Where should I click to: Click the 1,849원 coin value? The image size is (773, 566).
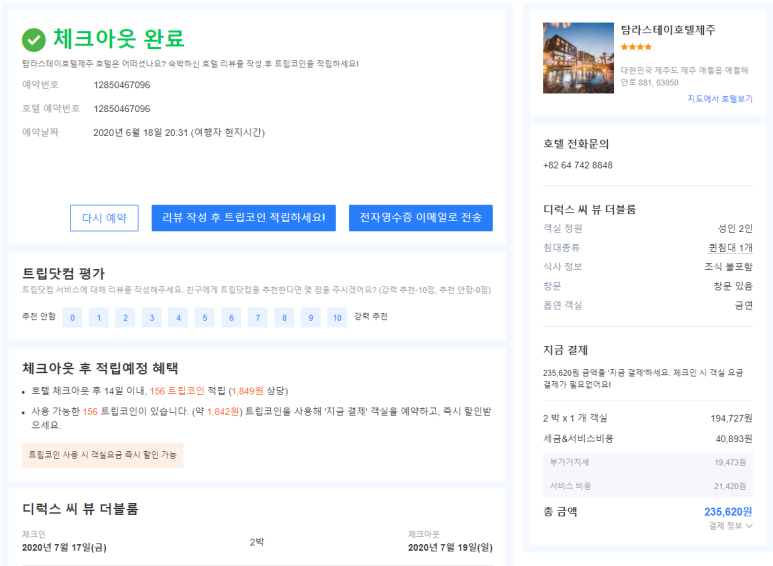click(247, 391)
